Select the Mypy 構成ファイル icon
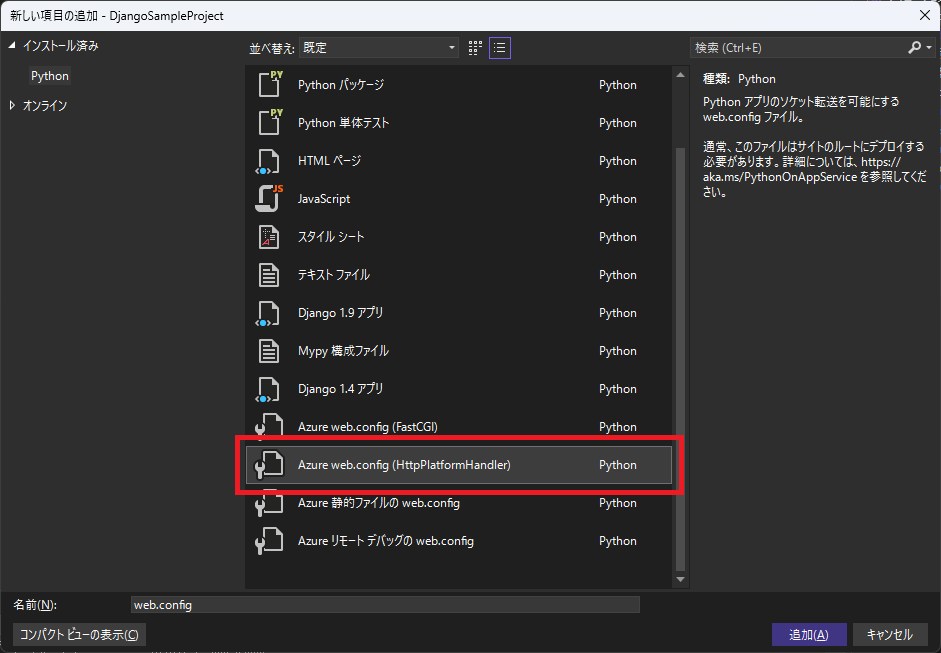 pyautogui.click(x=270, y=351)
